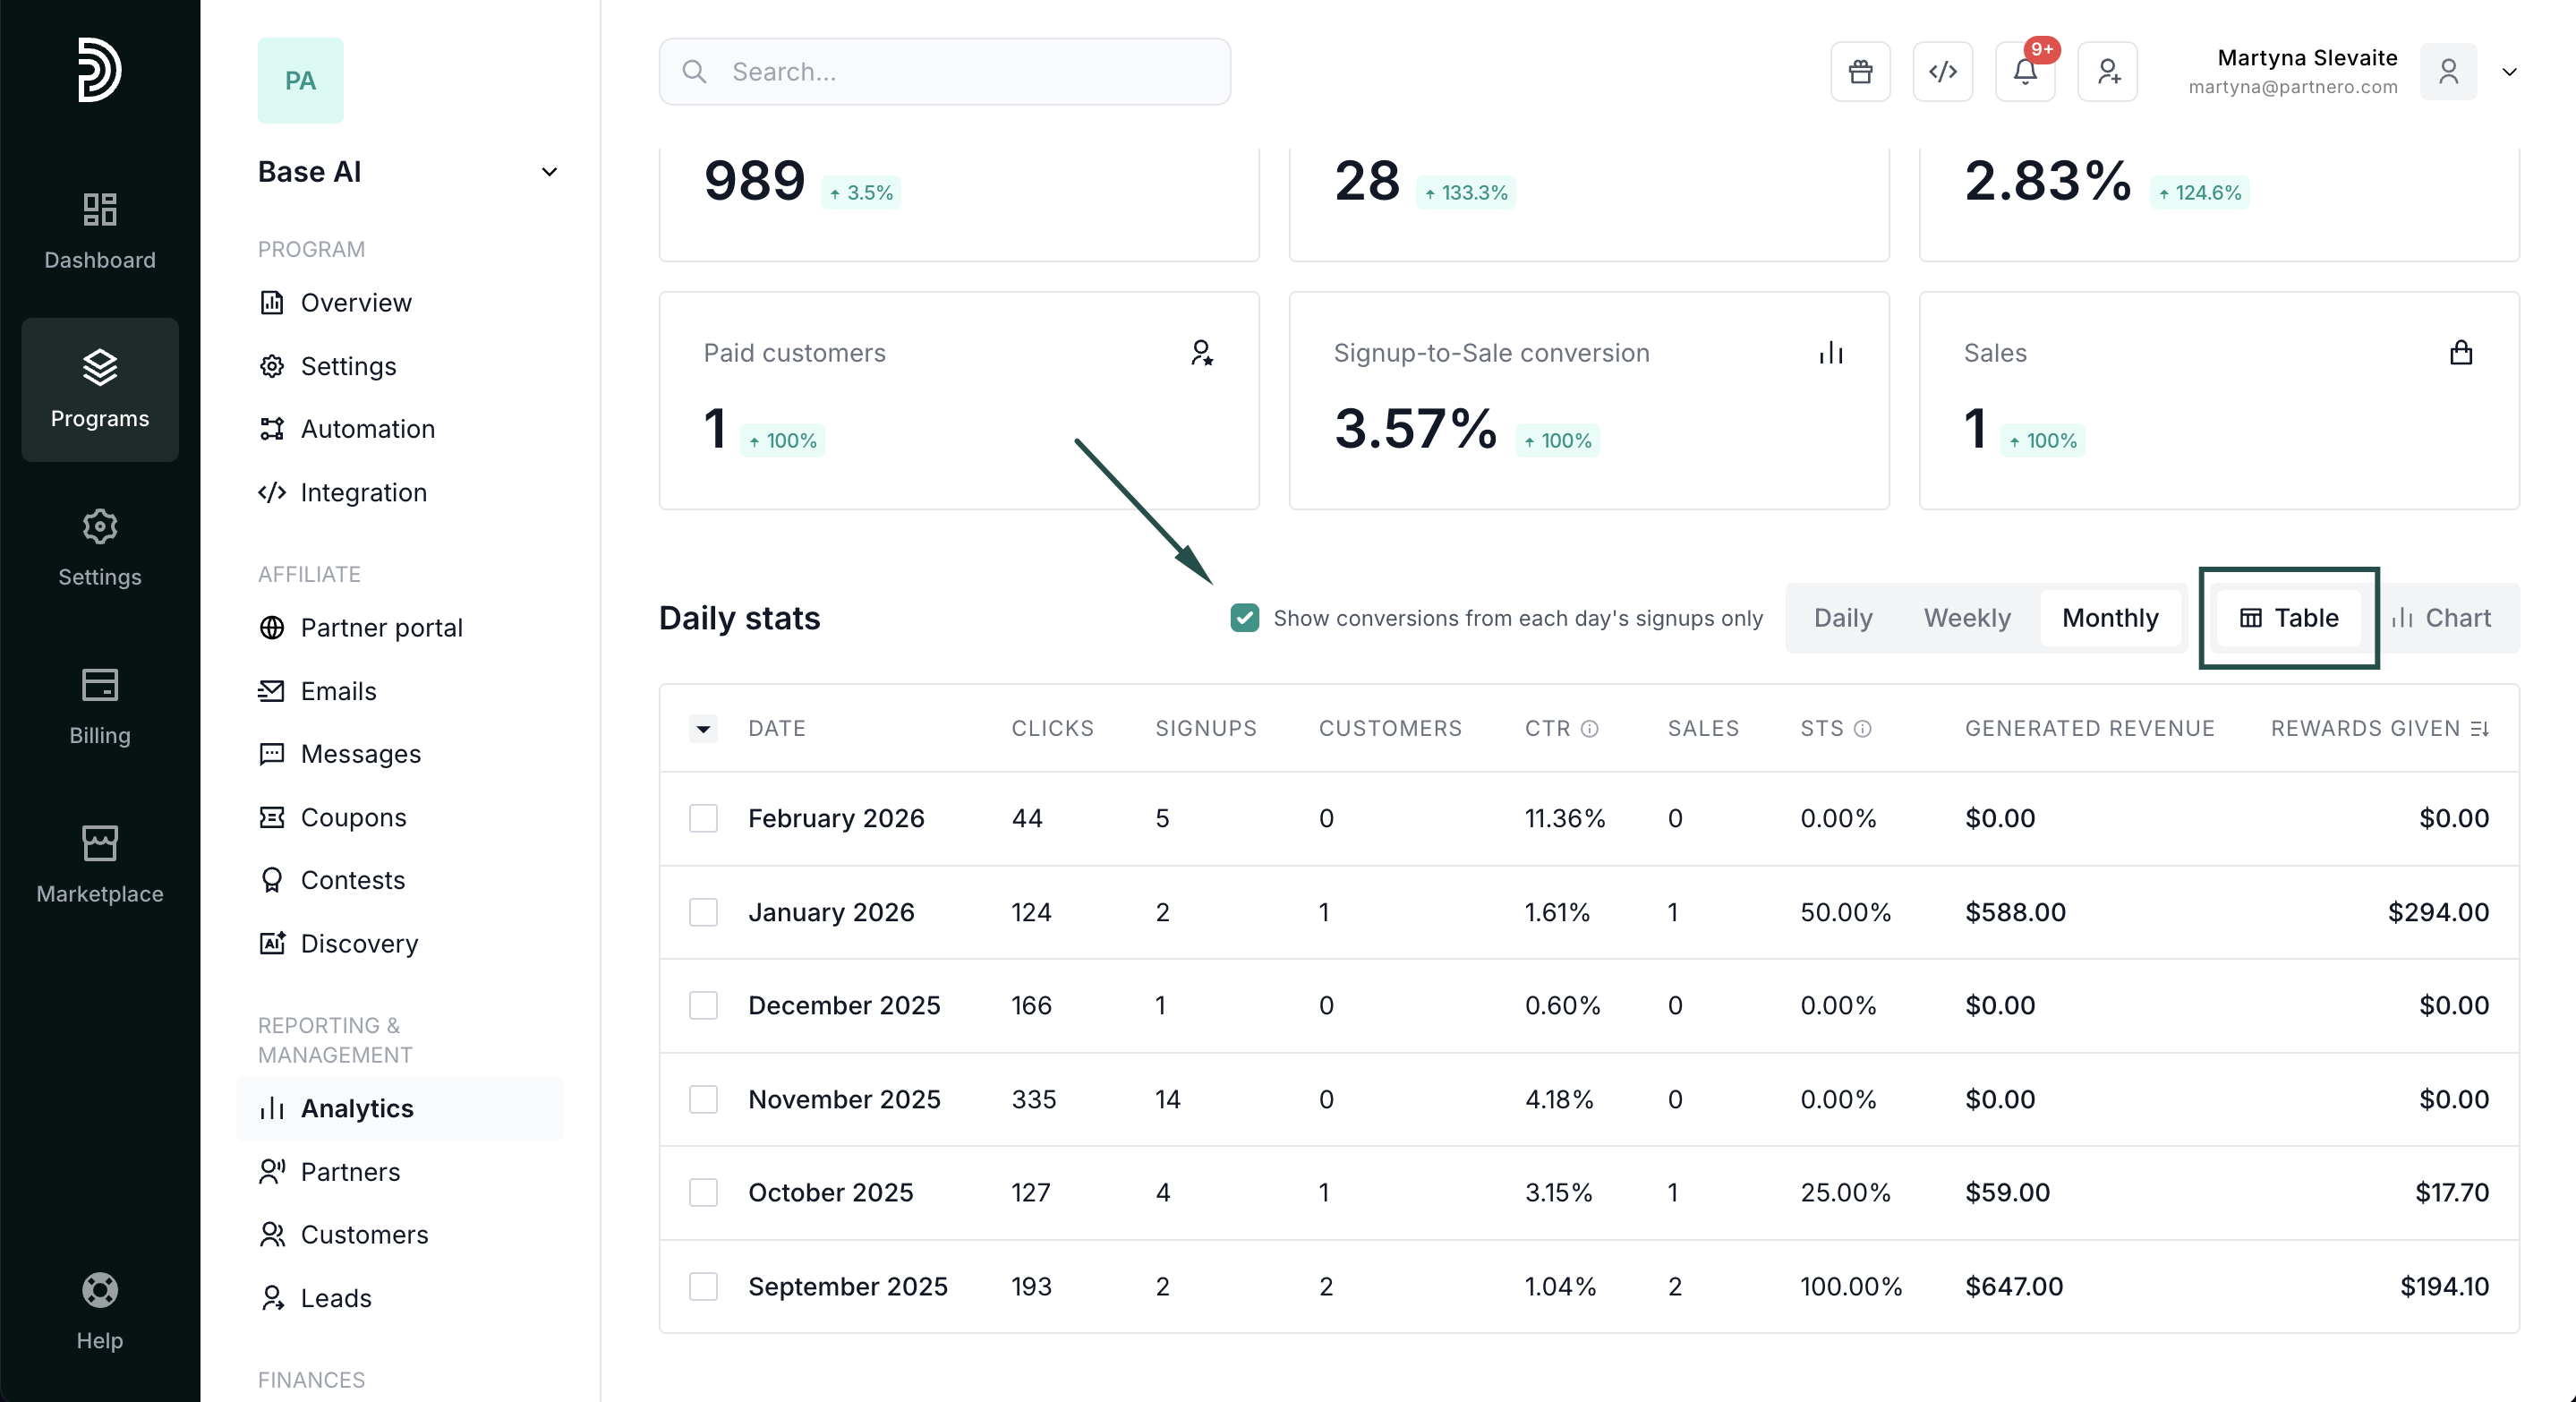2576x1402 pixels.
Task: Go to the Coupons page
Action: point(353,817)
